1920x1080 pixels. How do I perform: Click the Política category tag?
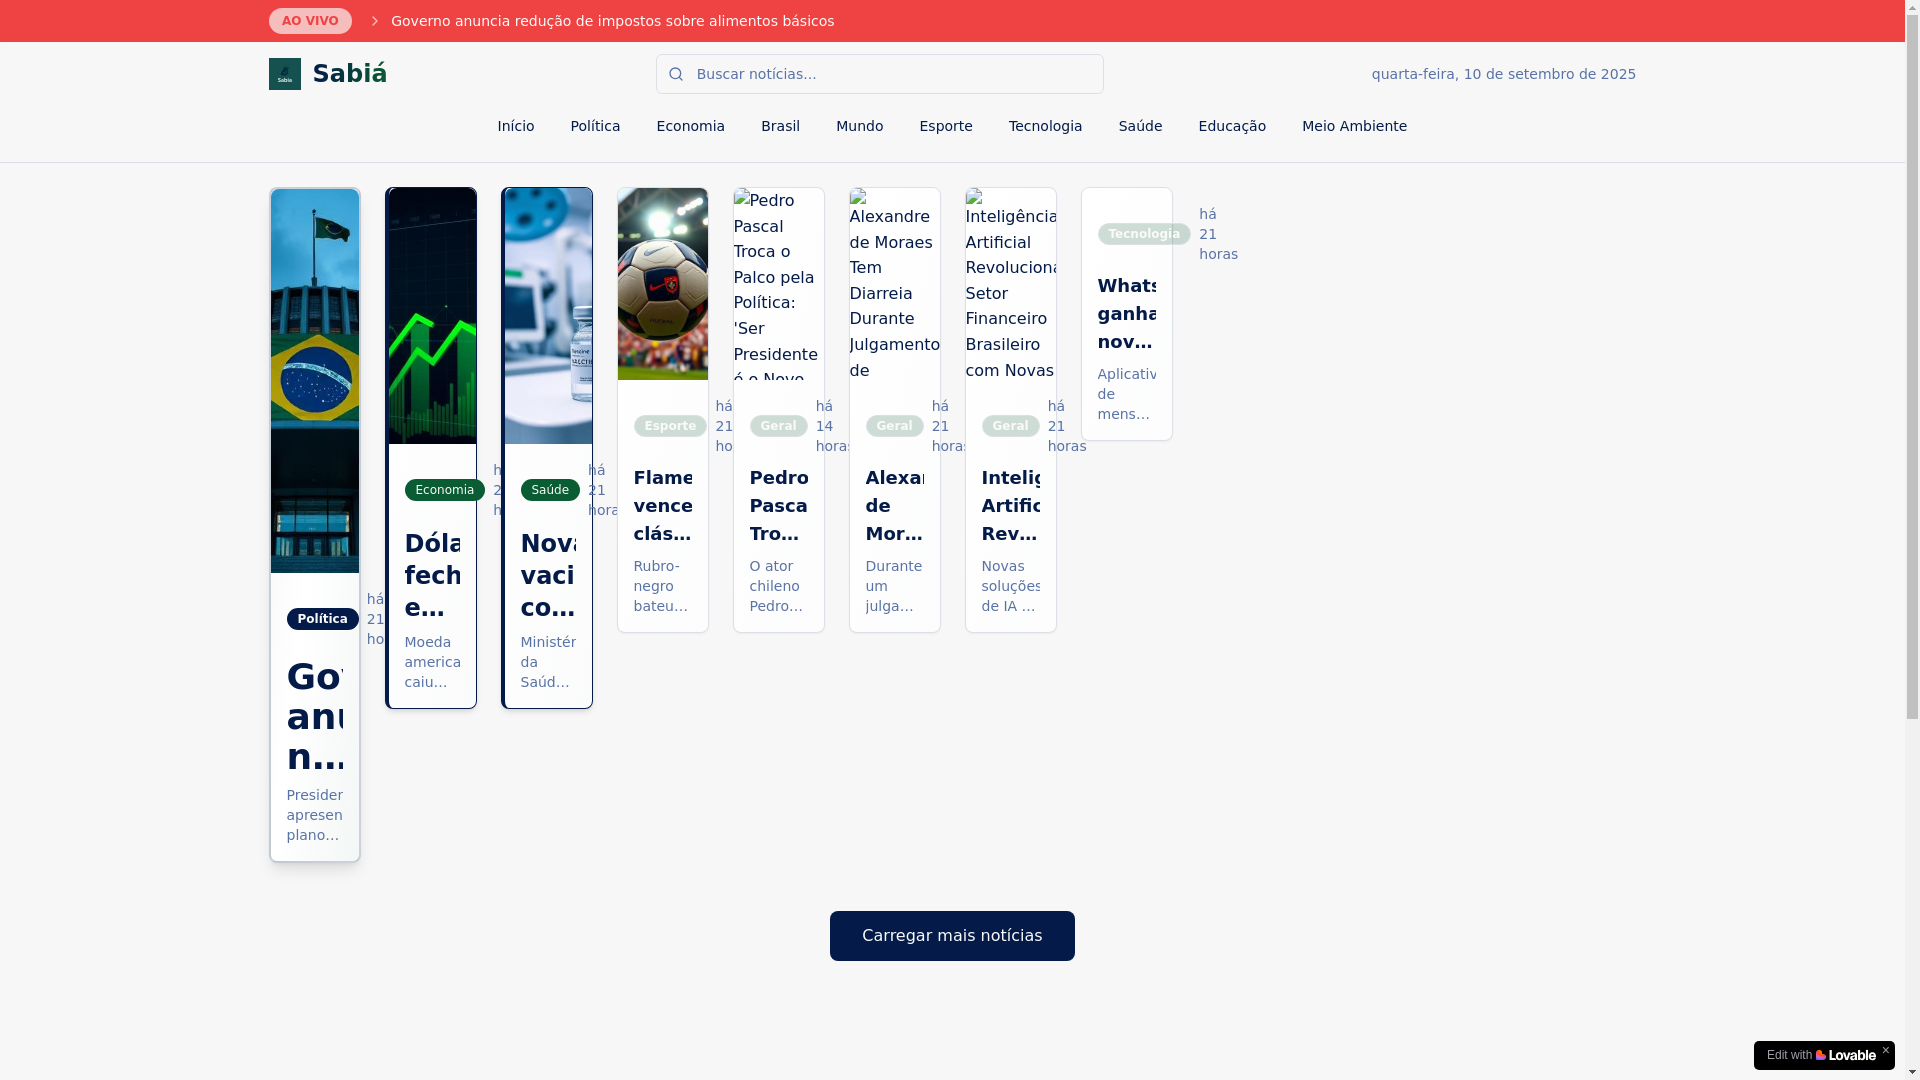pos(322,619)
